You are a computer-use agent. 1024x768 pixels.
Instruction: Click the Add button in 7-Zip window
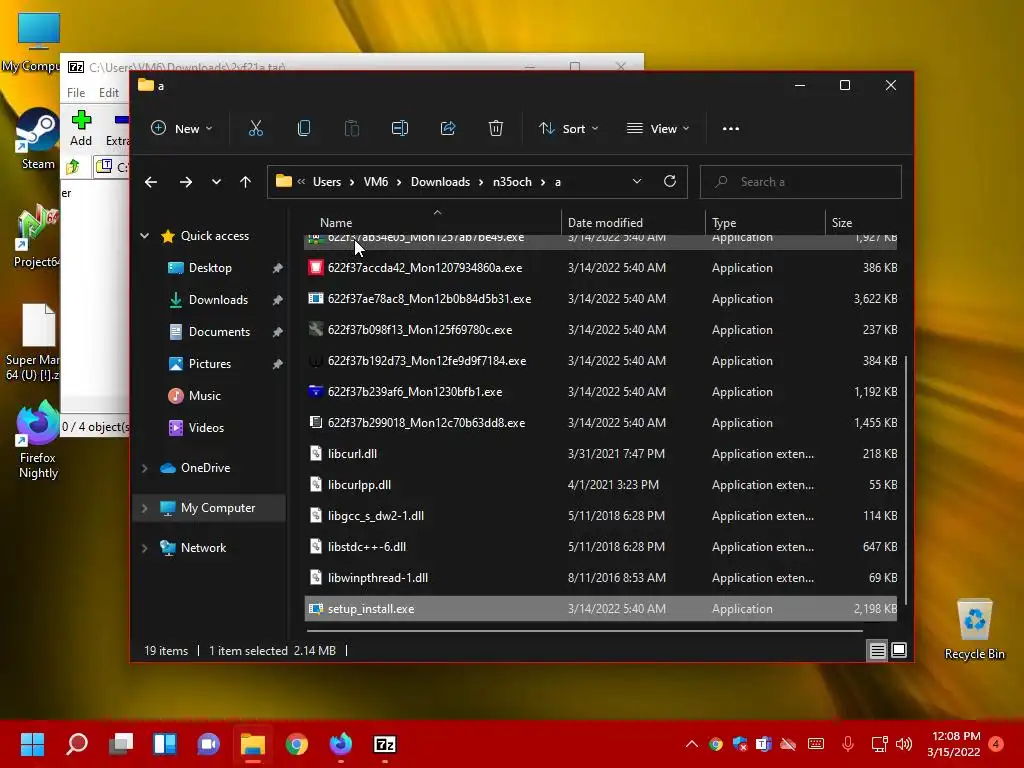pyautogui.click(x=81, y=129)
